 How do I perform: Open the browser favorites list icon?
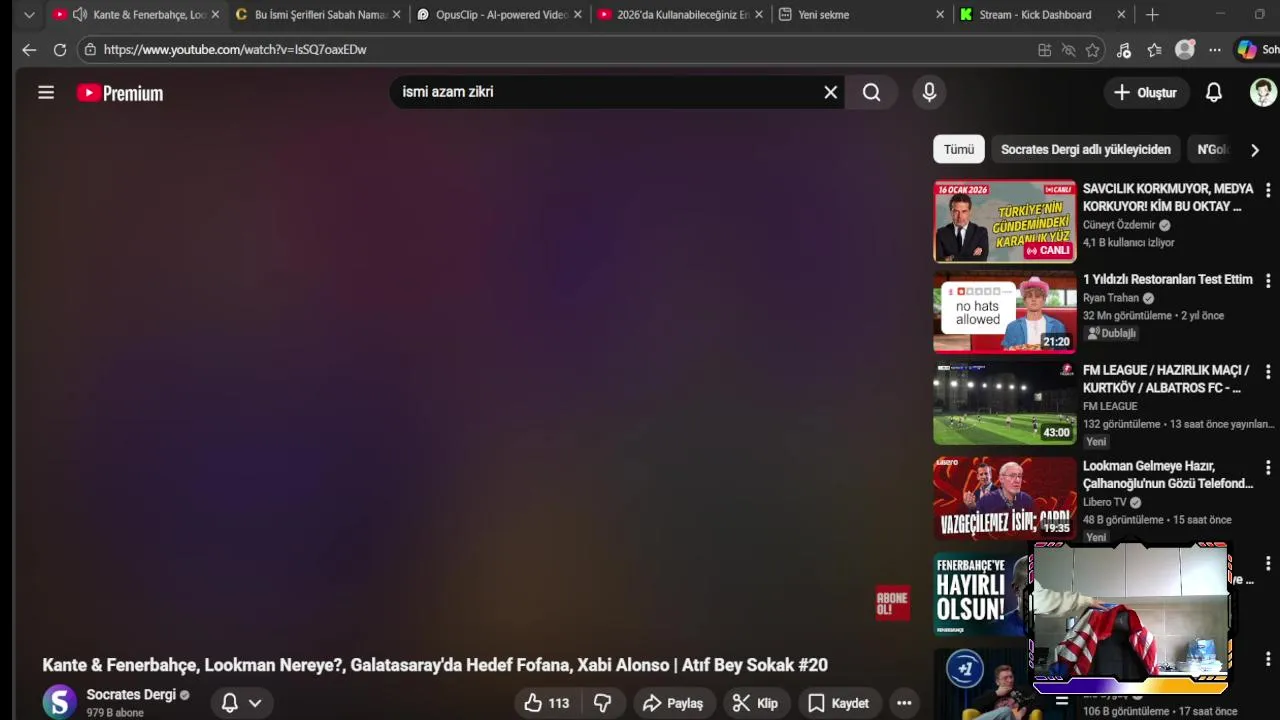[x=1154, y=50]
